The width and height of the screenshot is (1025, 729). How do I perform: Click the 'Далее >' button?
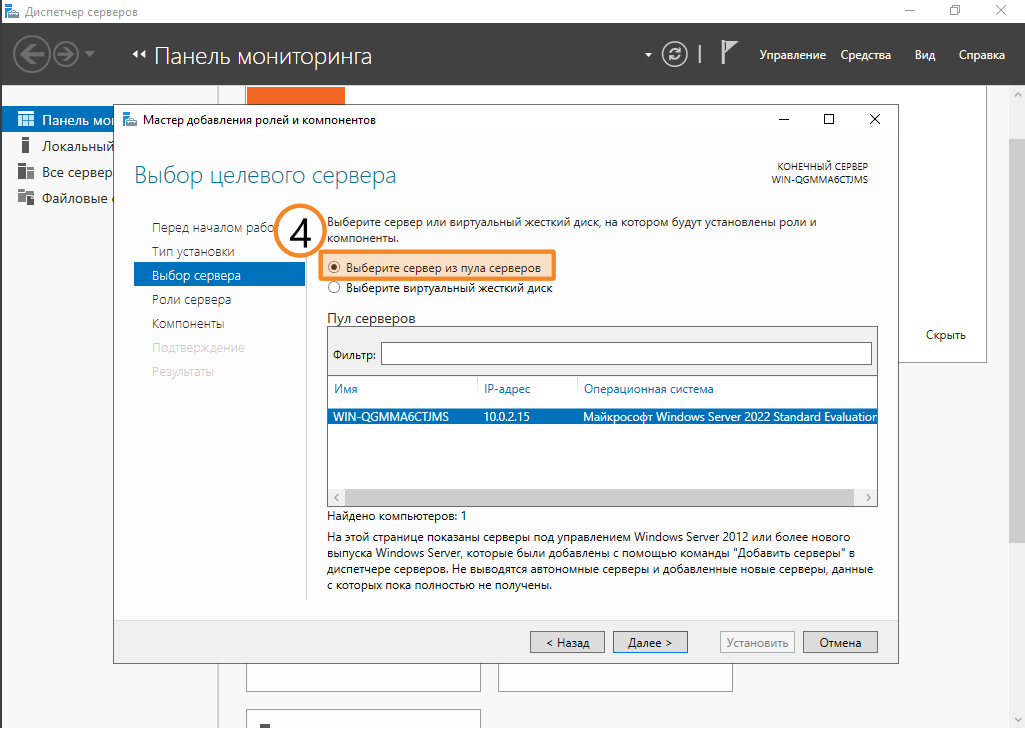coord(649,642)
